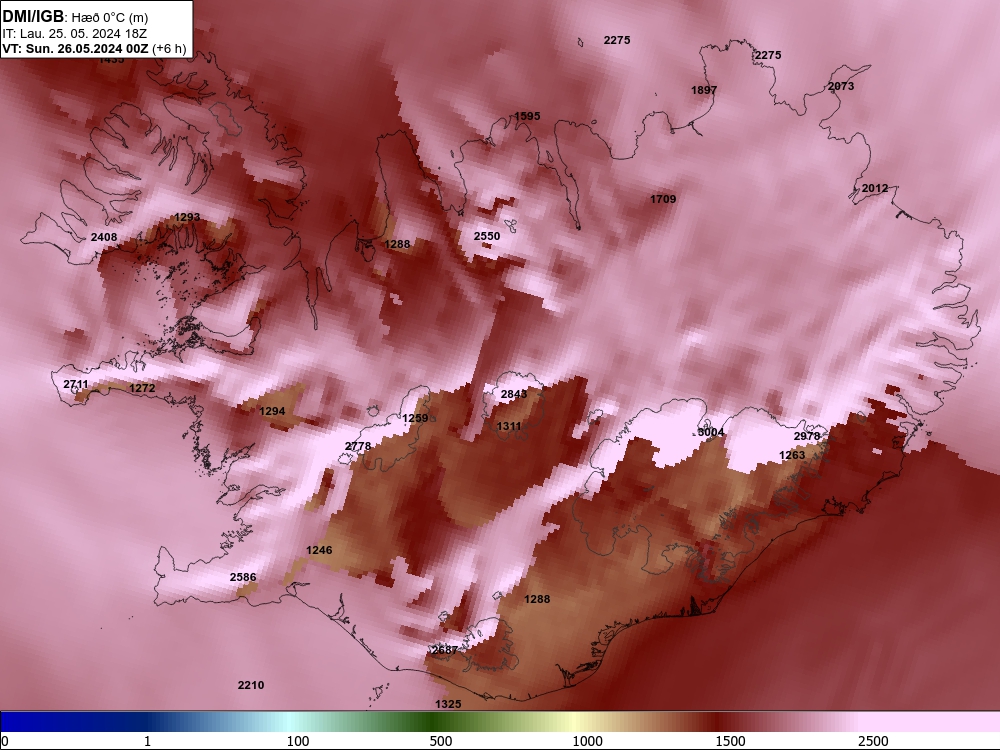1000x750 pixels.
Task: Select the 2711 height value
Action: (x=76, y=384)
